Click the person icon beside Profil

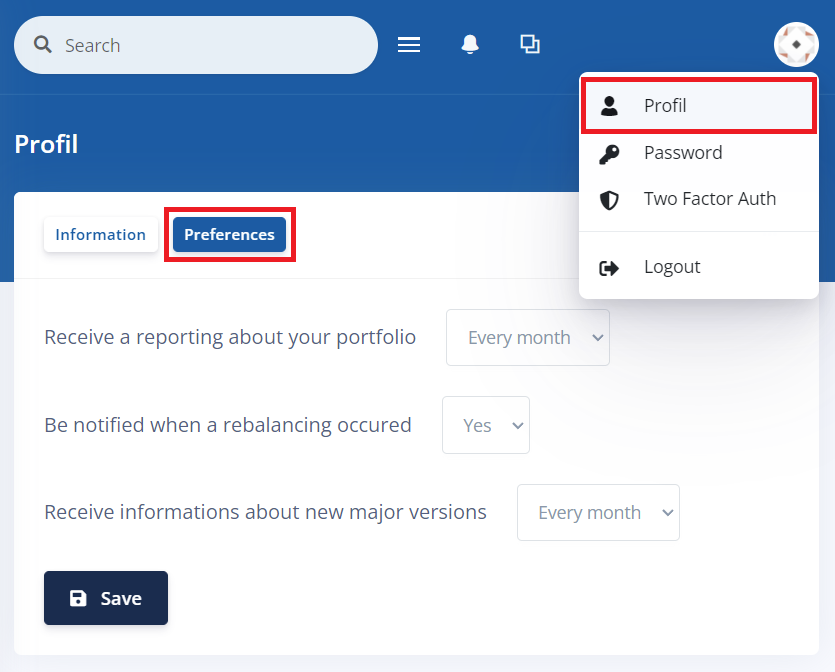pos(609,106)
